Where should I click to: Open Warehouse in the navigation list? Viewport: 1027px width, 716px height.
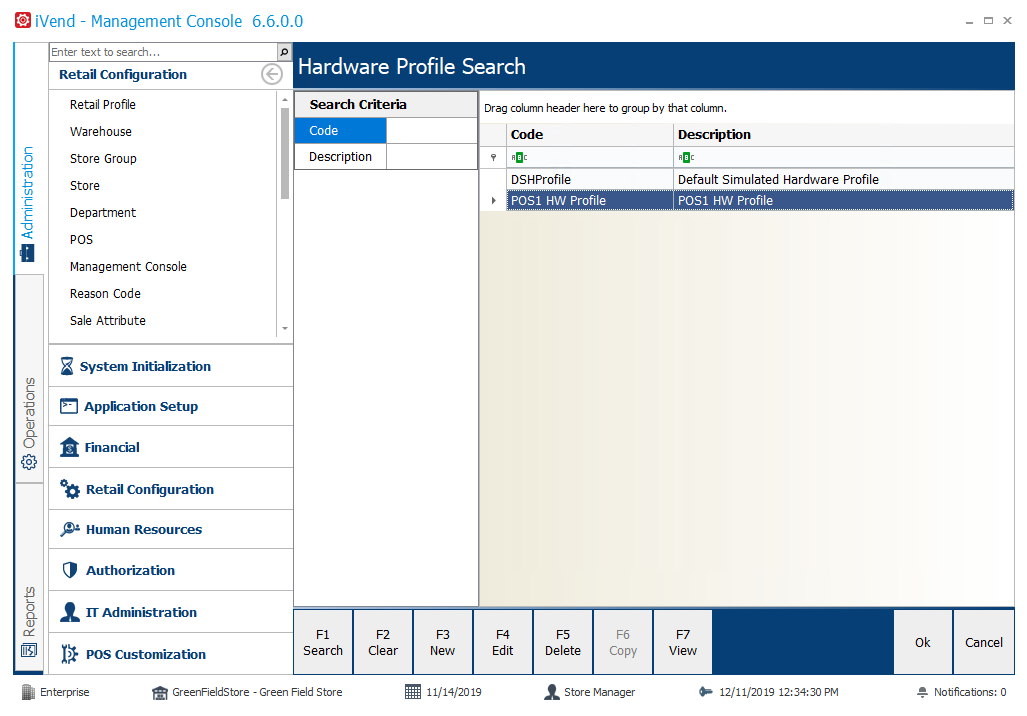pos(101,132)
